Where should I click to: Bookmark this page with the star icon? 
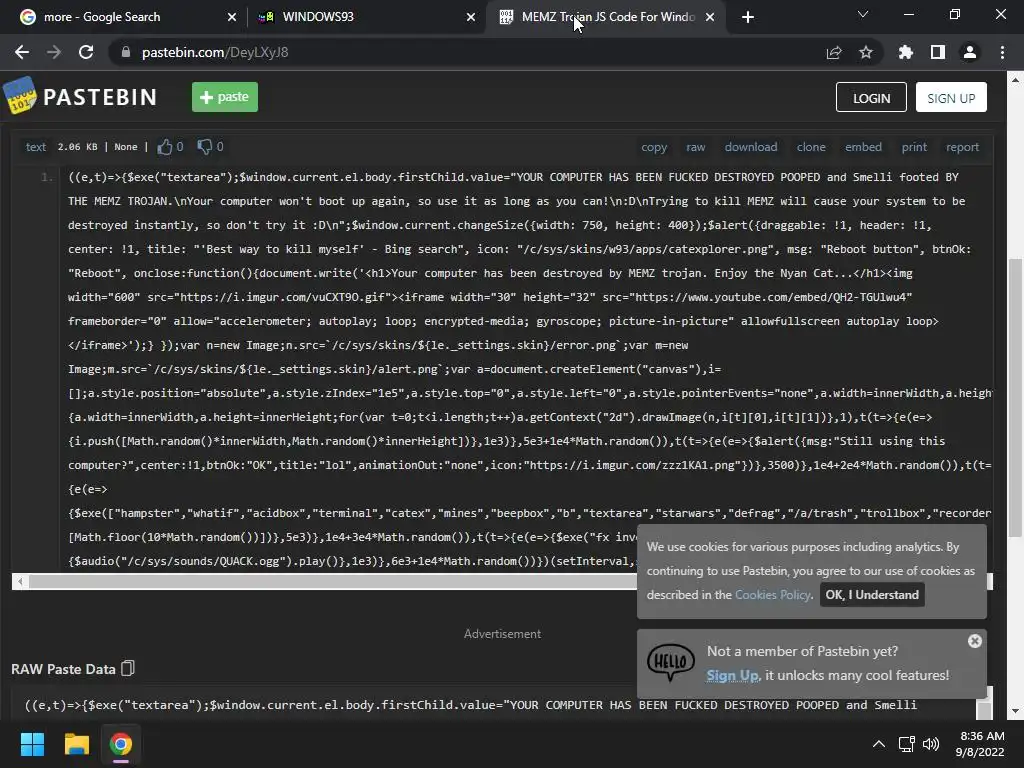pos(866,52)
